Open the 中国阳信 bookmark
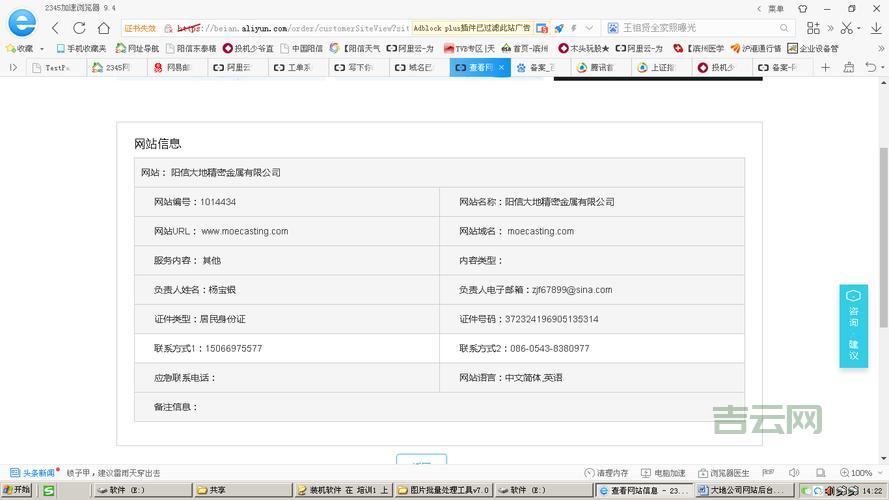 click(302, 49)
